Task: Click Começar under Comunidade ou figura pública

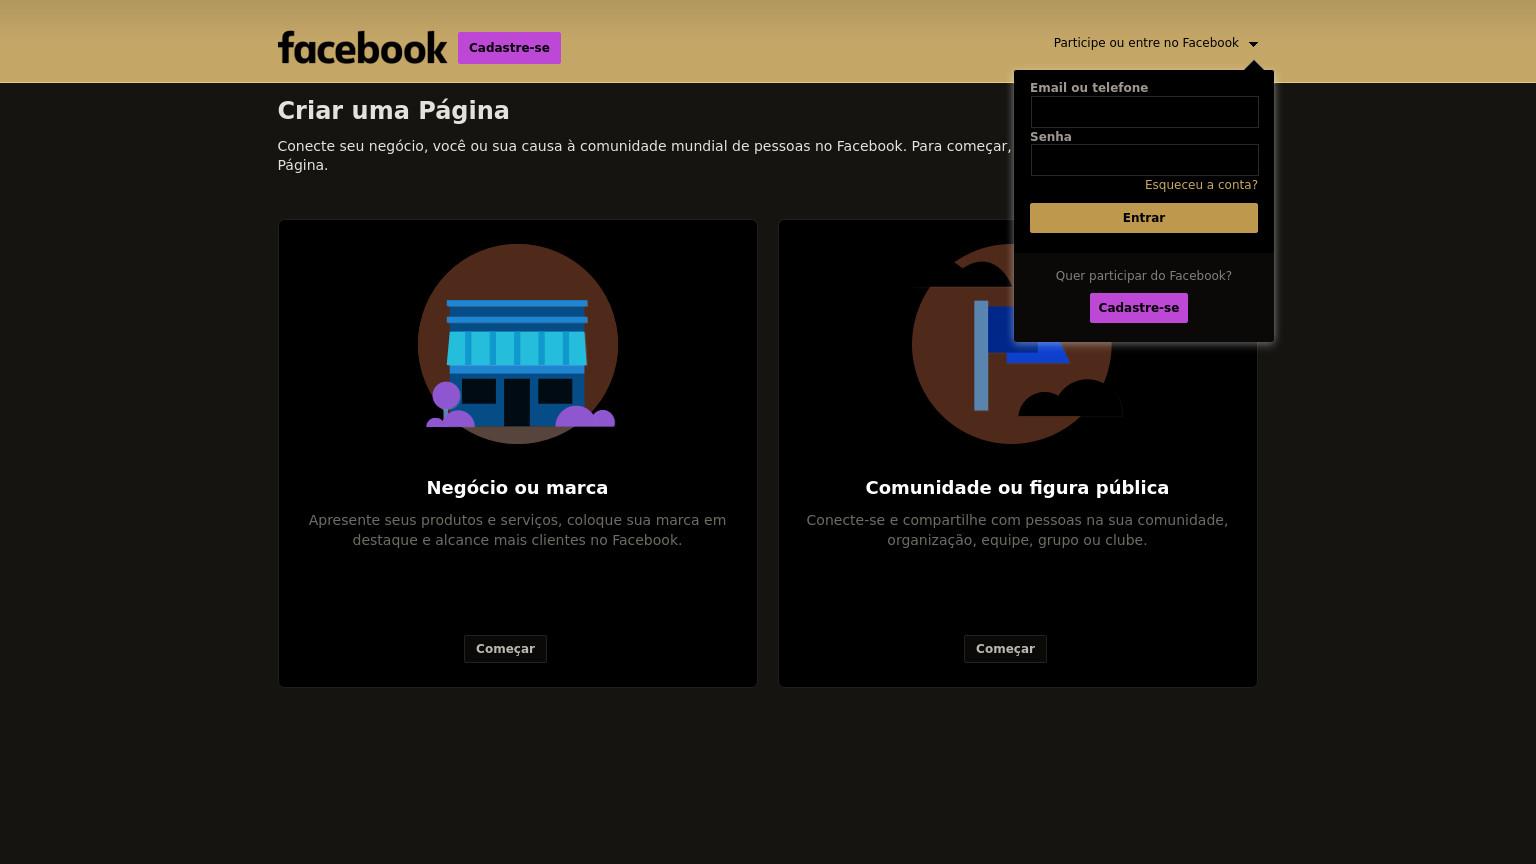Action: pos(1005,649)
